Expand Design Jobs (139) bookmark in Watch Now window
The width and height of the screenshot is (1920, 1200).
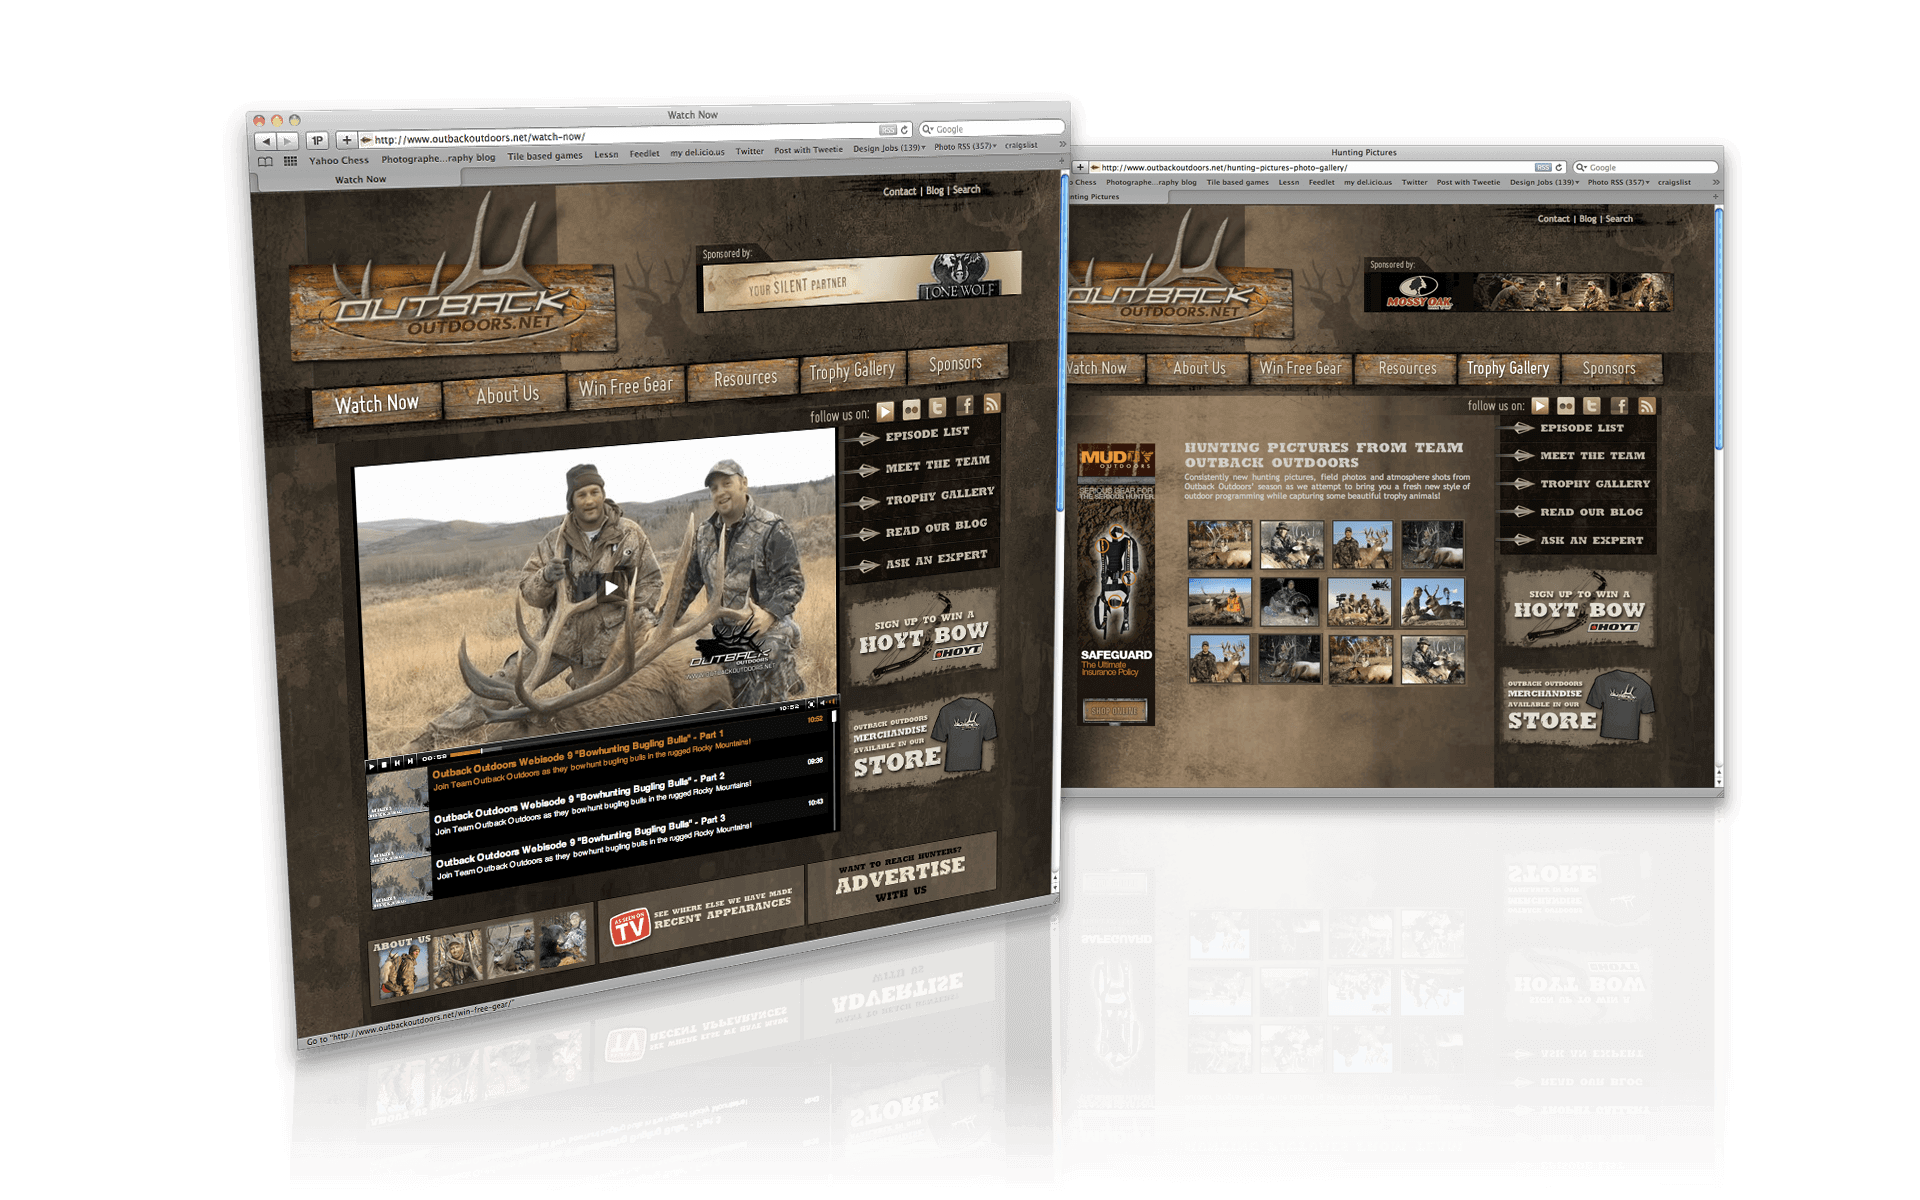pyautogui.click(x=889, y=148)
